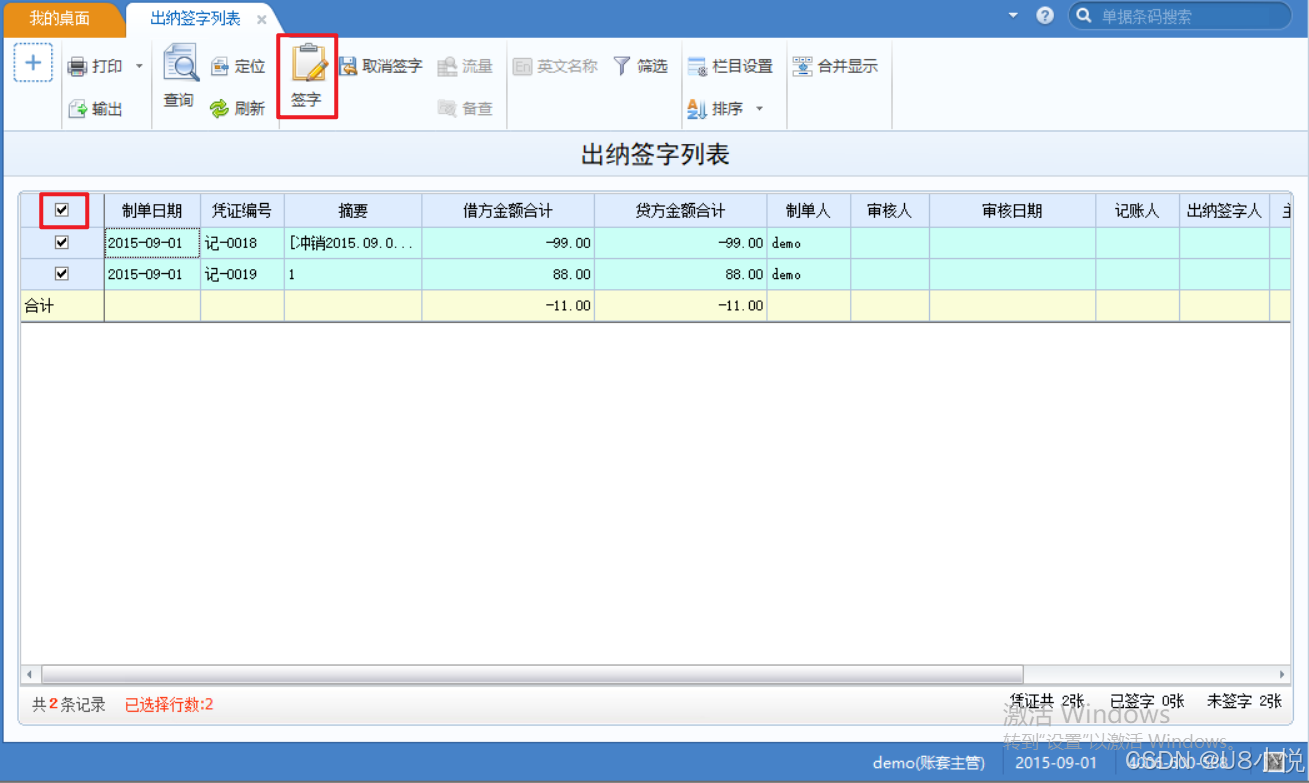This screenshot has width=1309, height=783.
Task: Click the 打印 printer icon
Action: point(77,67)
